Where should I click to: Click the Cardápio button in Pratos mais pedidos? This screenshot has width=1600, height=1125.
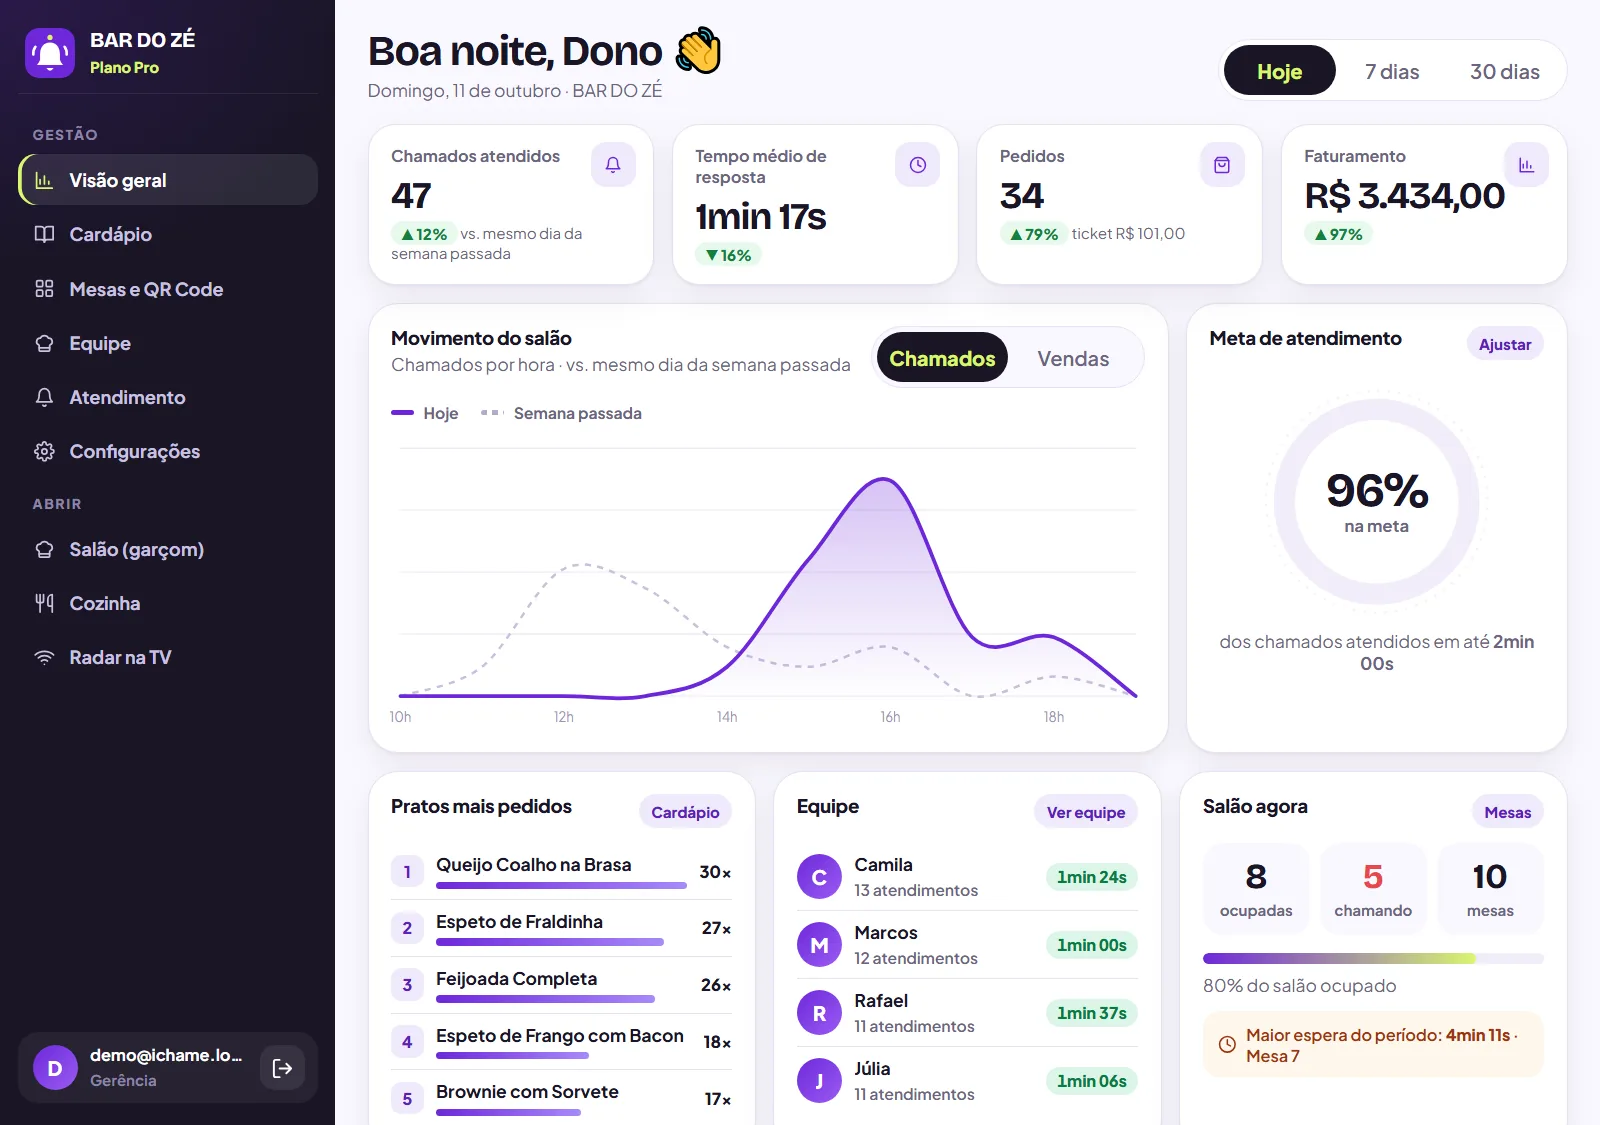click(685, 812)
